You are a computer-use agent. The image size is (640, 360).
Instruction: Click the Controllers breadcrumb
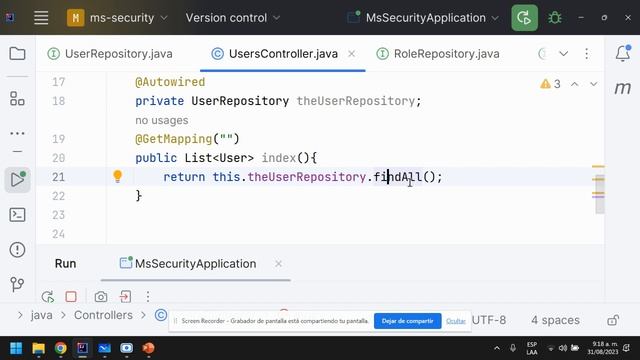[103, 315]
